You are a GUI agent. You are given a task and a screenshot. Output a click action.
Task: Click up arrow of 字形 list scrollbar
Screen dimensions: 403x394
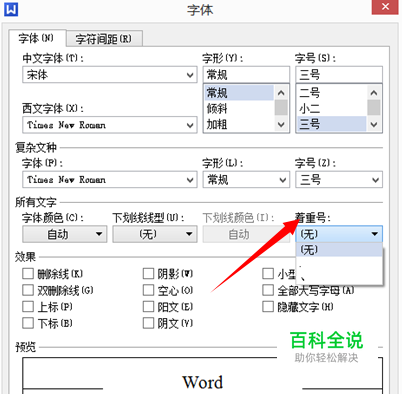coord(281,93)
